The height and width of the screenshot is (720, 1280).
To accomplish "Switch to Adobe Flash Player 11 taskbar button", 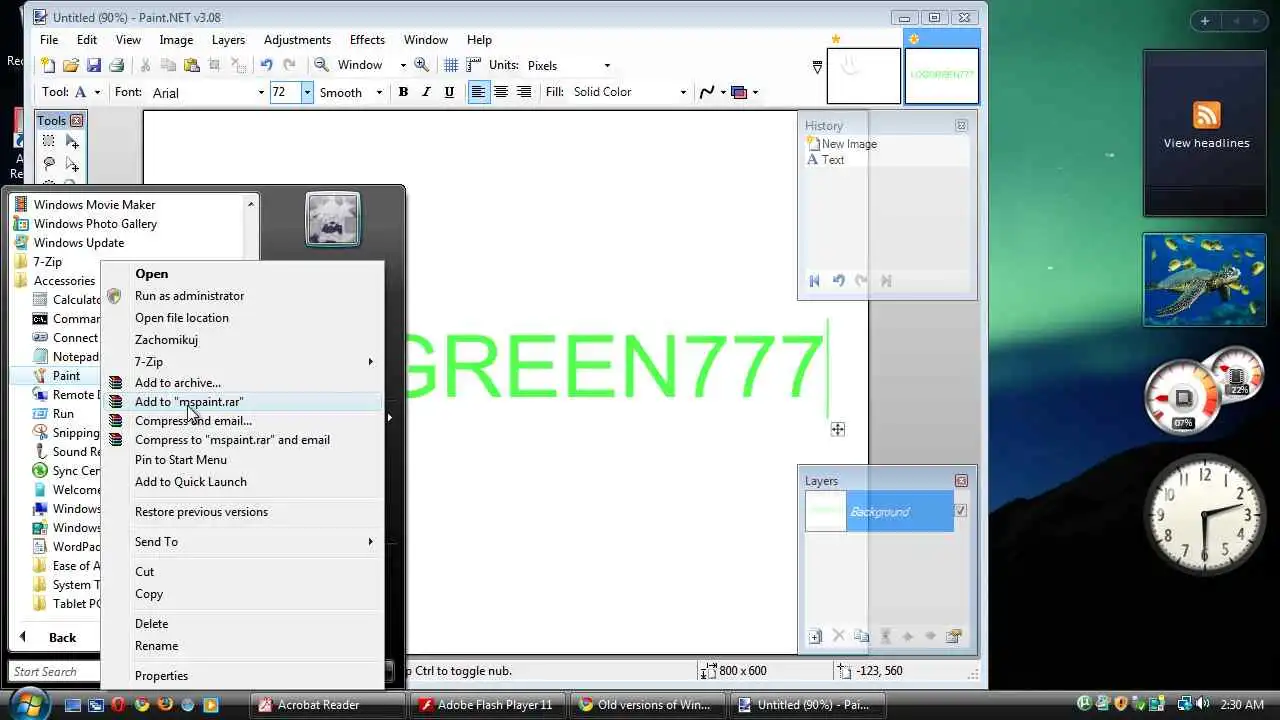I will (x=487, y=705).
